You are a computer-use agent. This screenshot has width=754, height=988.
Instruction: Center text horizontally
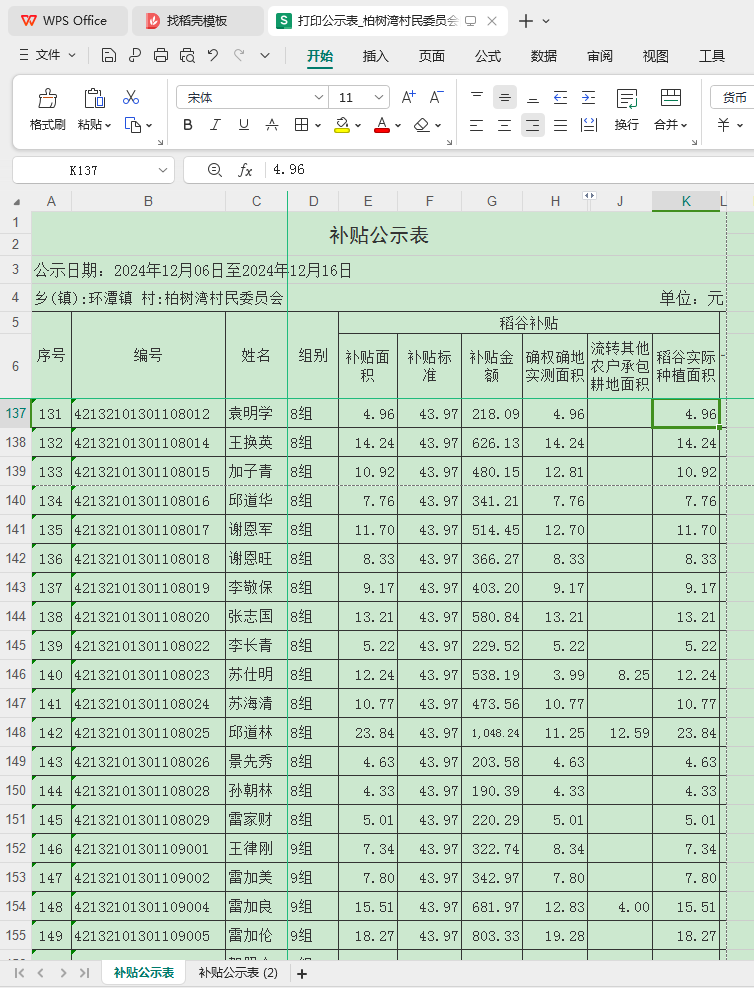coord(505,125)
